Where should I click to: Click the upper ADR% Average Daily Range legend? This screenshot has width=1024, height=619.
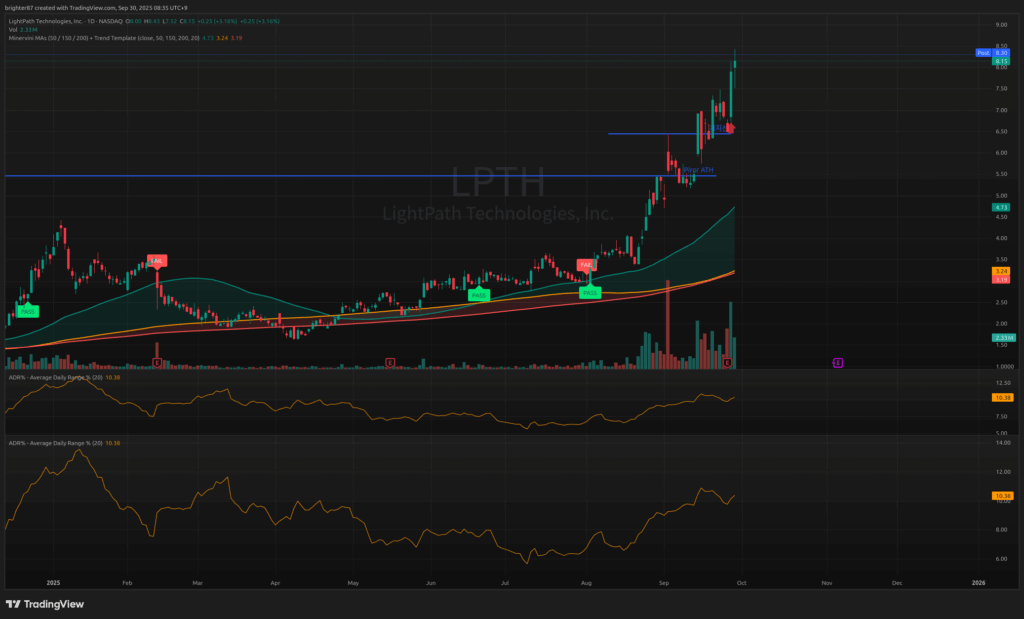(64, 377)
